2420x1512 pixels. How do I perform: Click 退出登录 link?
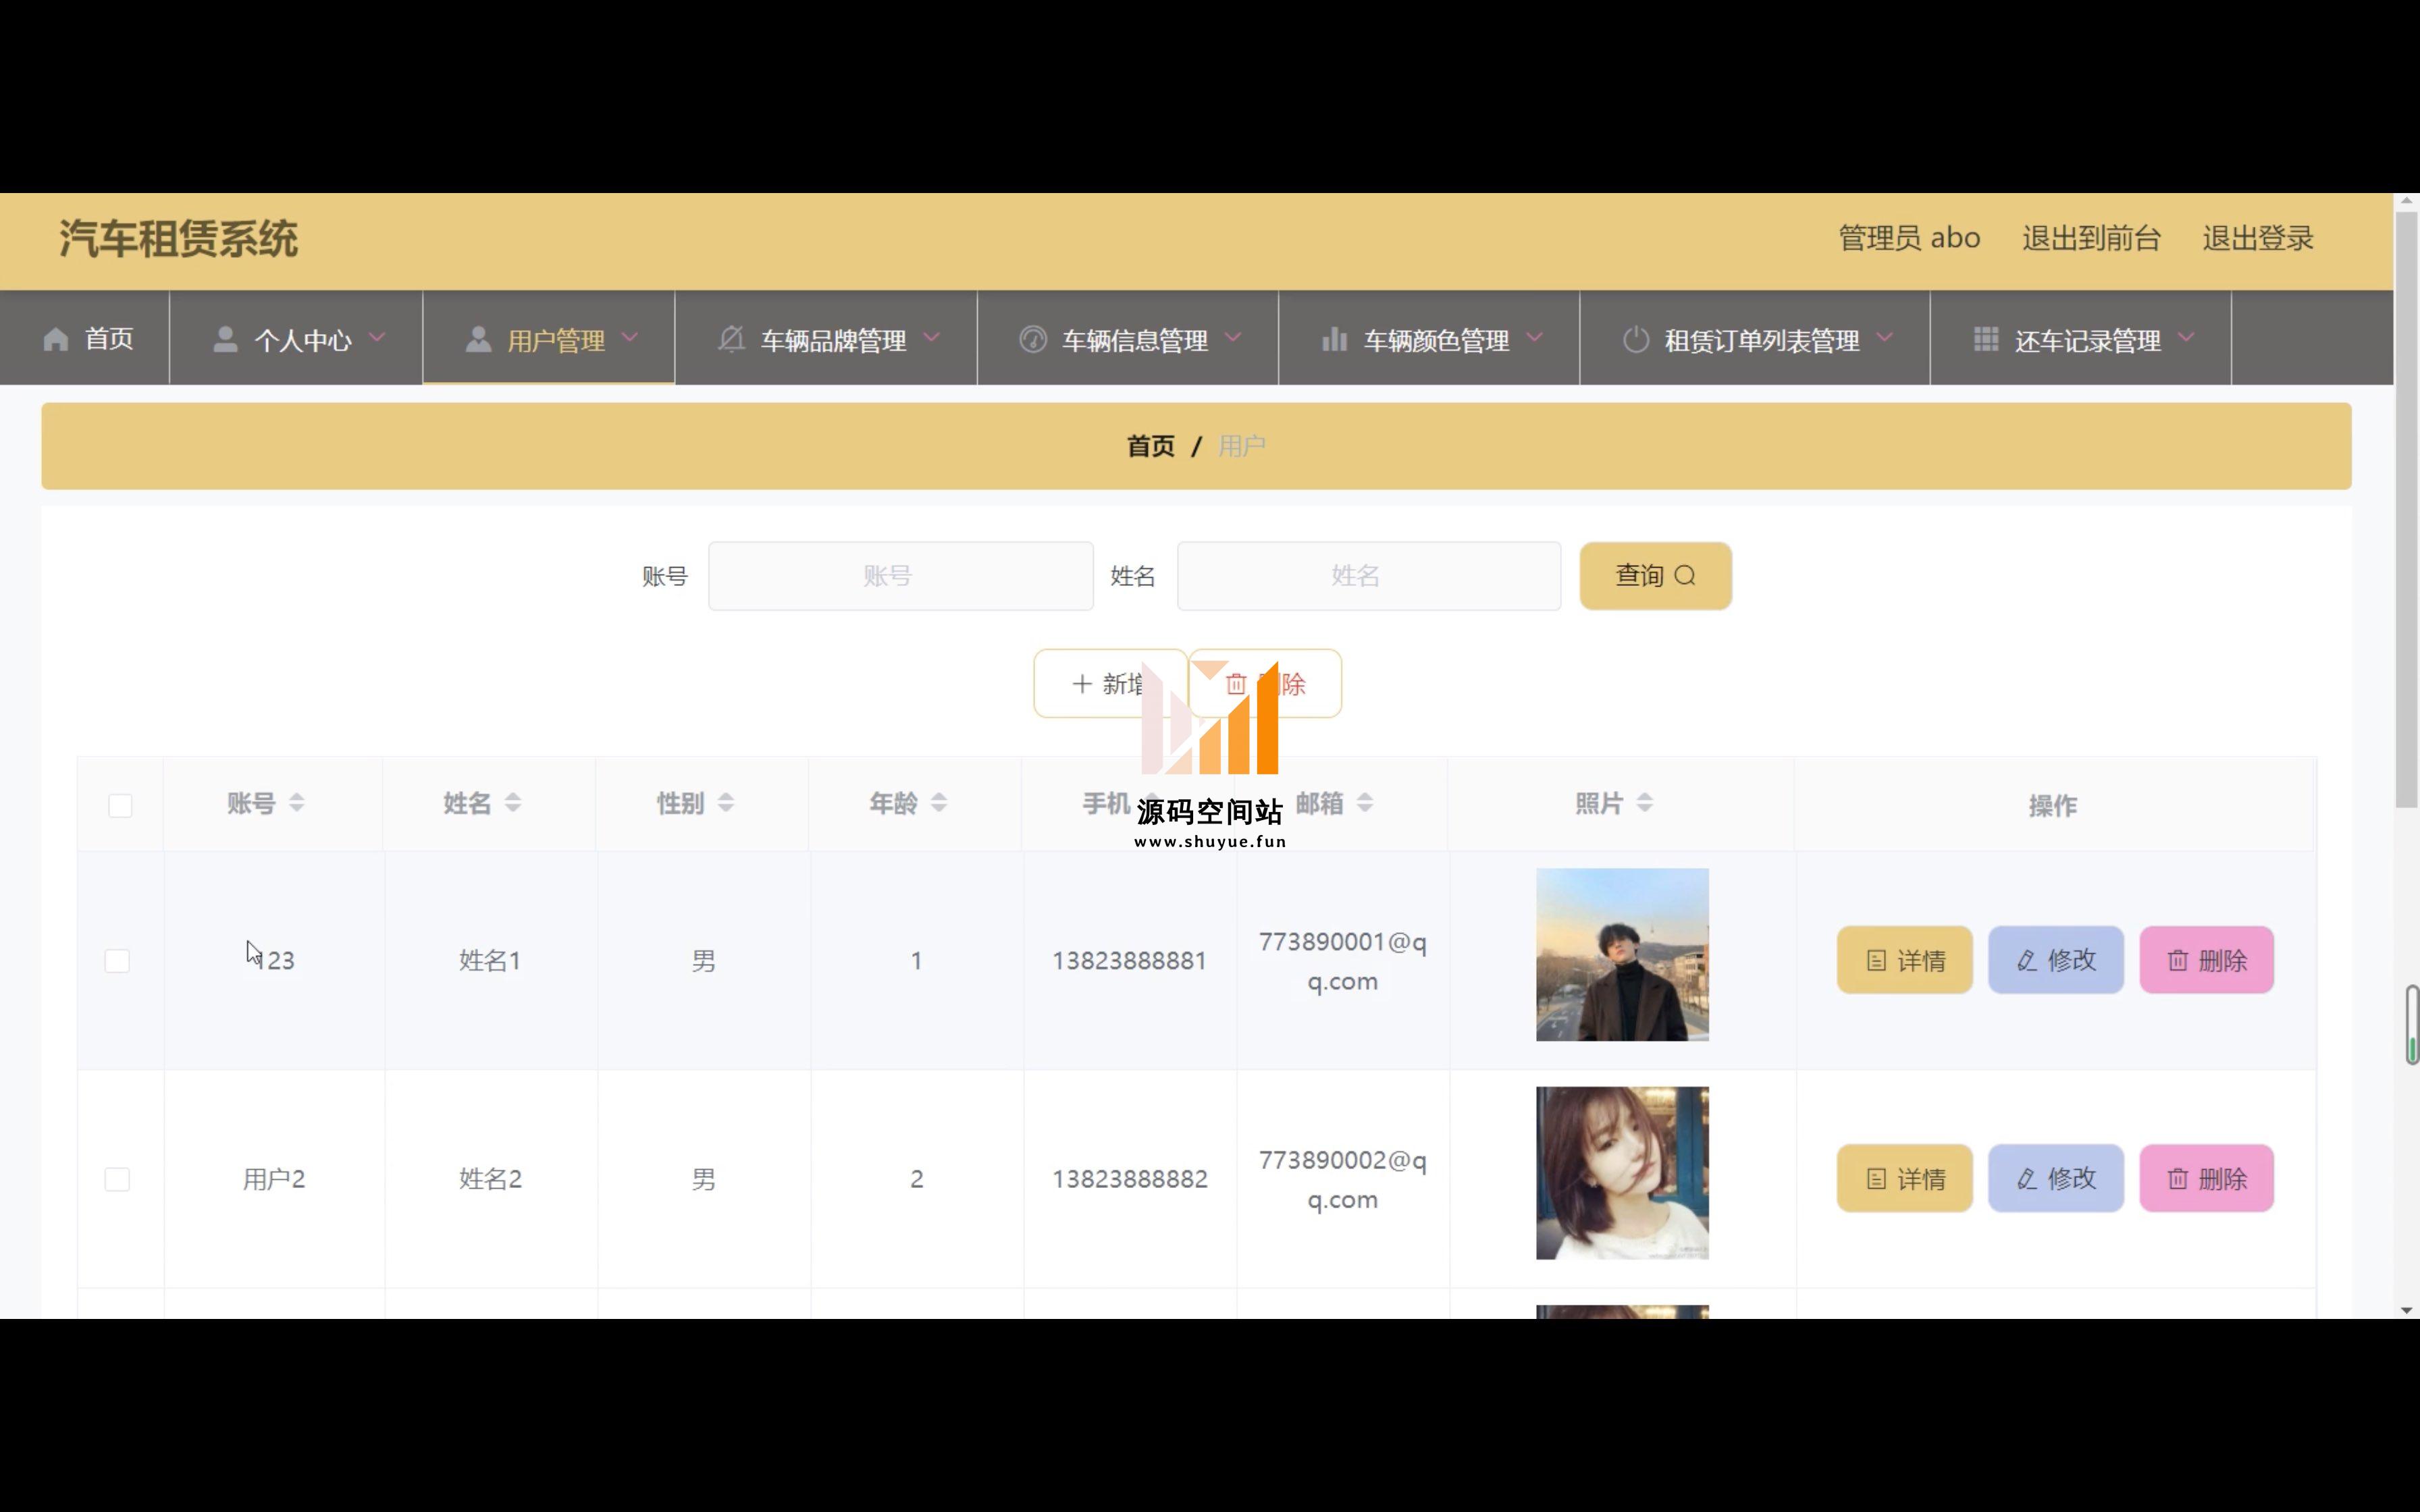click(x=2258, y=238)
